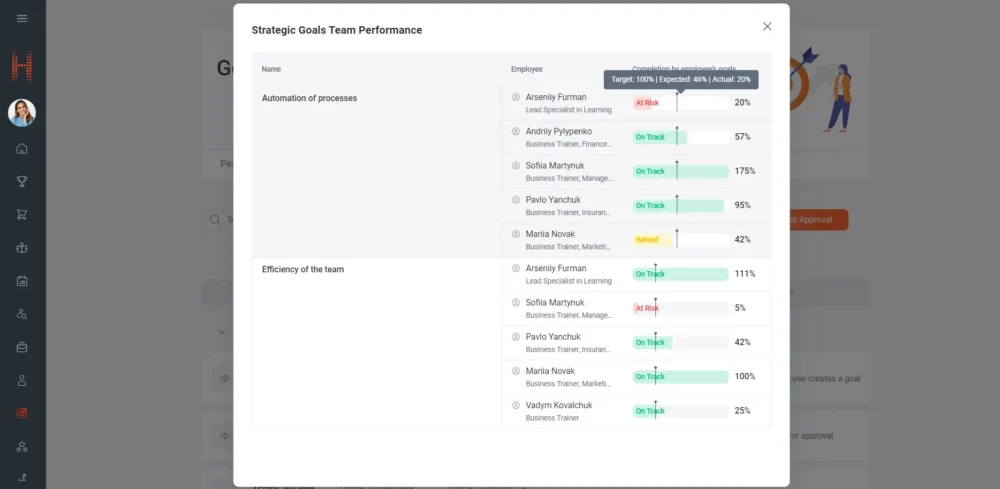This screenshot has height=489, width=1000.
Task: Click Arseniiy Furman's At Risk progress bar
Action: [x=680, y=103]
